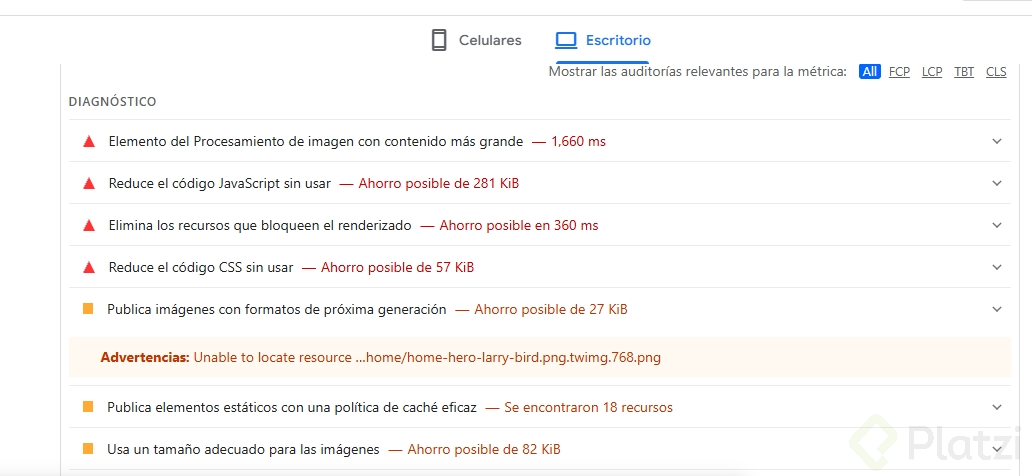Click red triangle beside render-blocking resources audit
Screen dimensions: 1032x476
tap(88, 226)
